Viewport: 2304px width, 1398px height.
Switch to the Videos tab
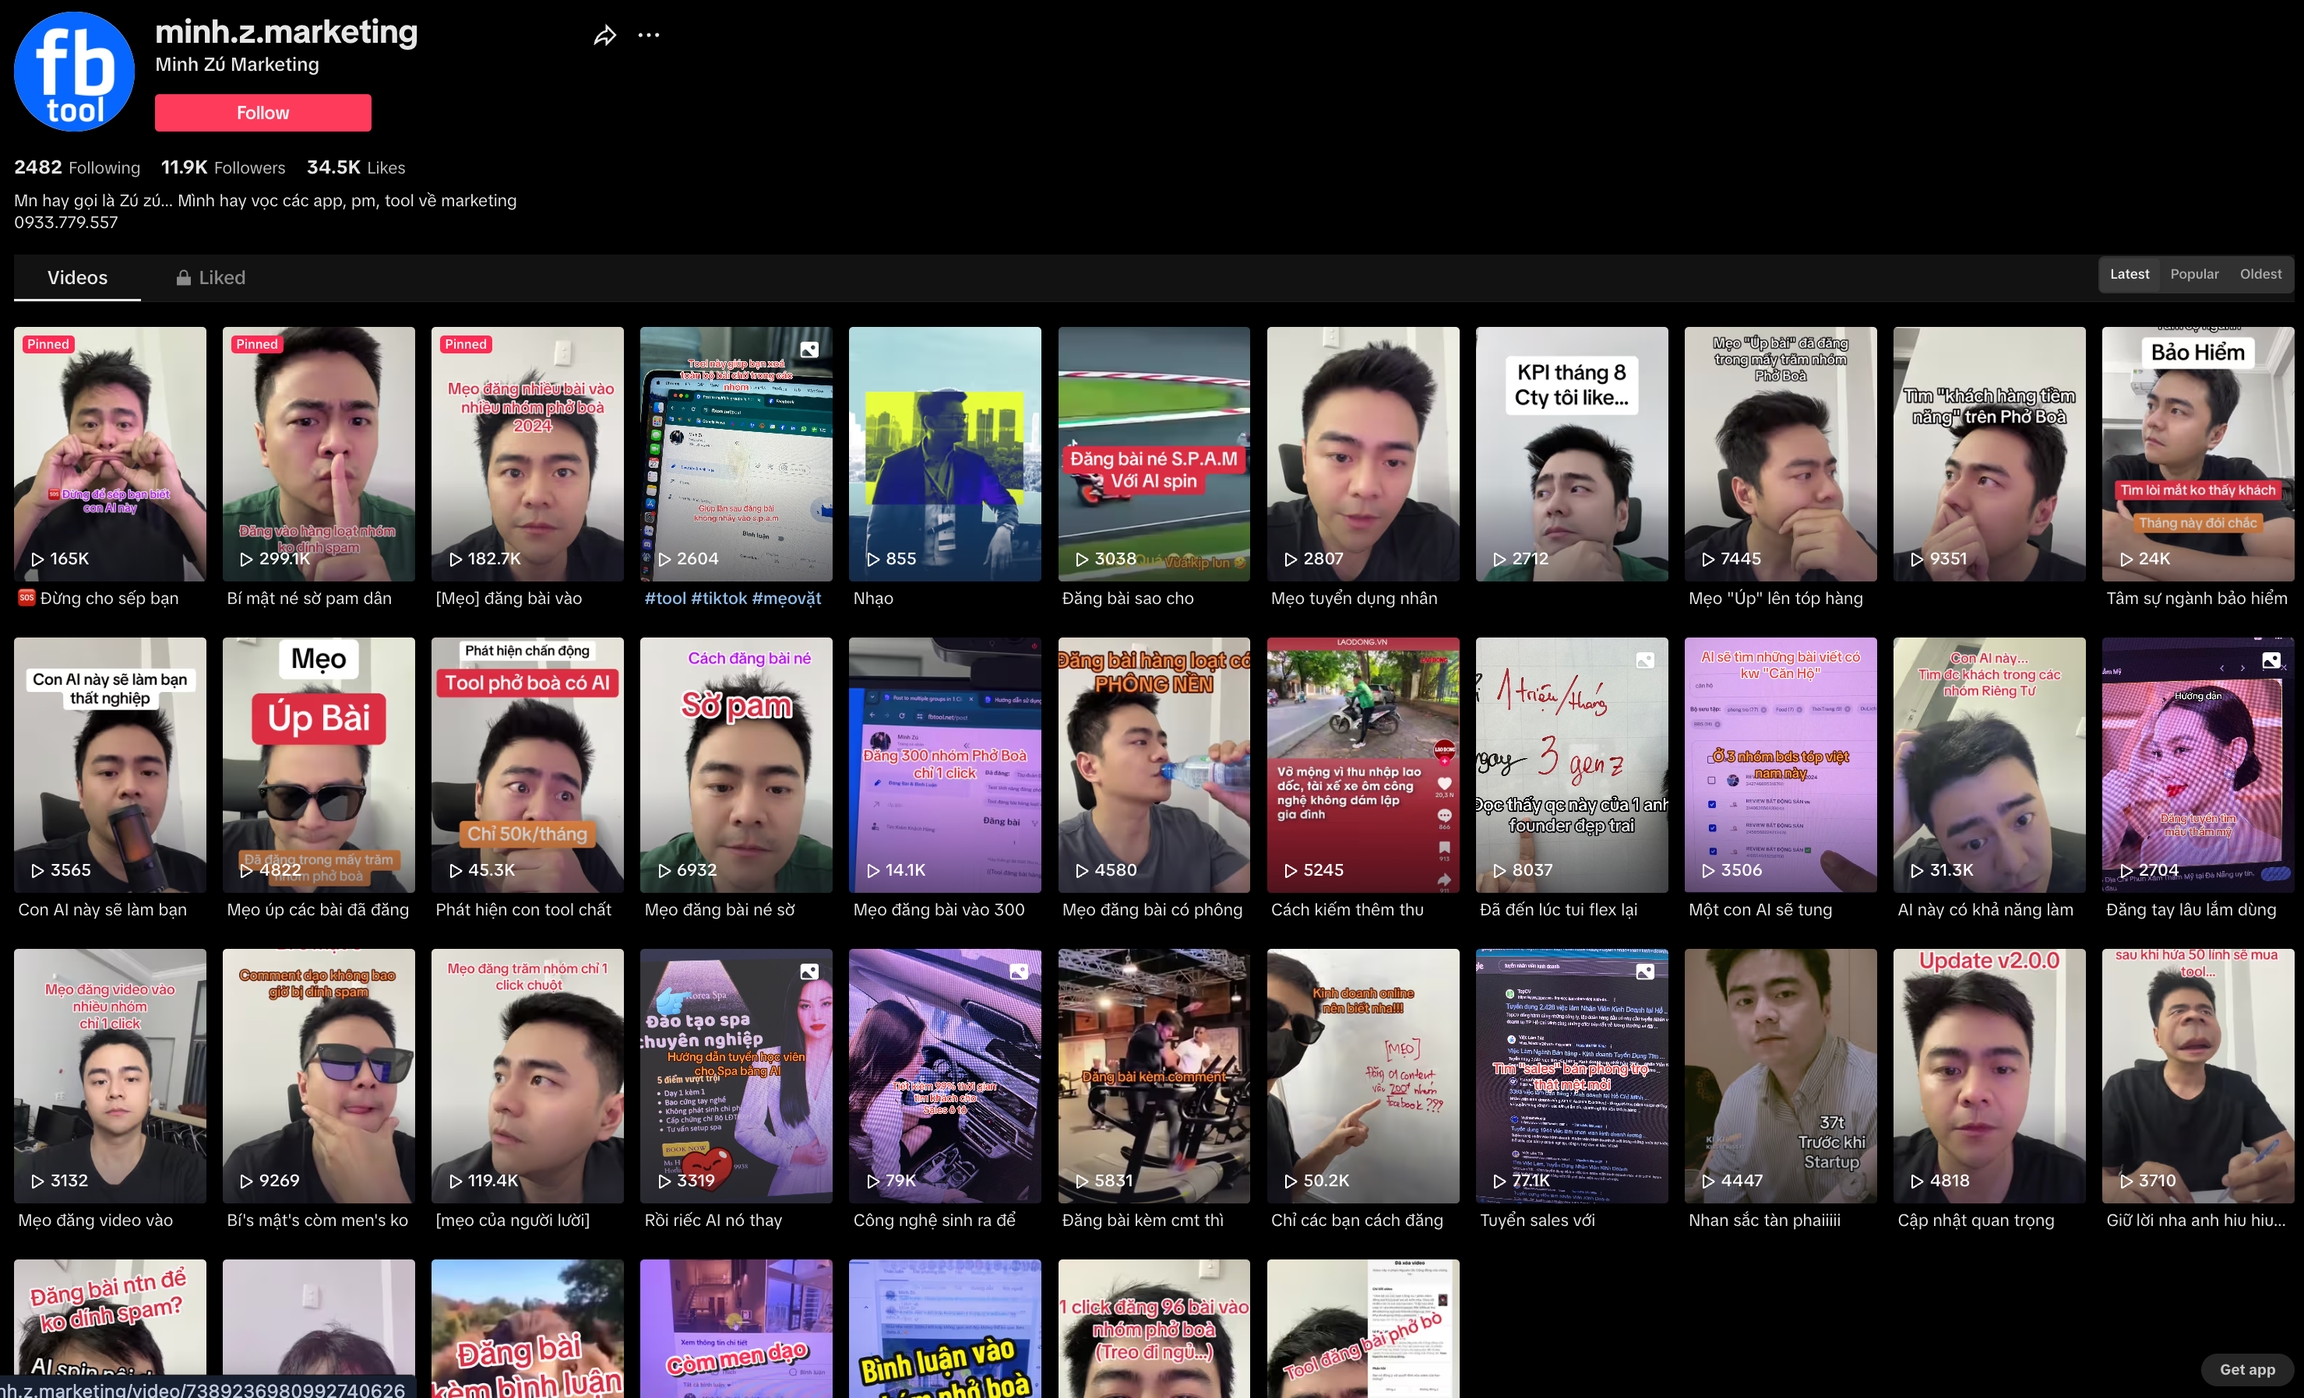click(x=77, y=278)
